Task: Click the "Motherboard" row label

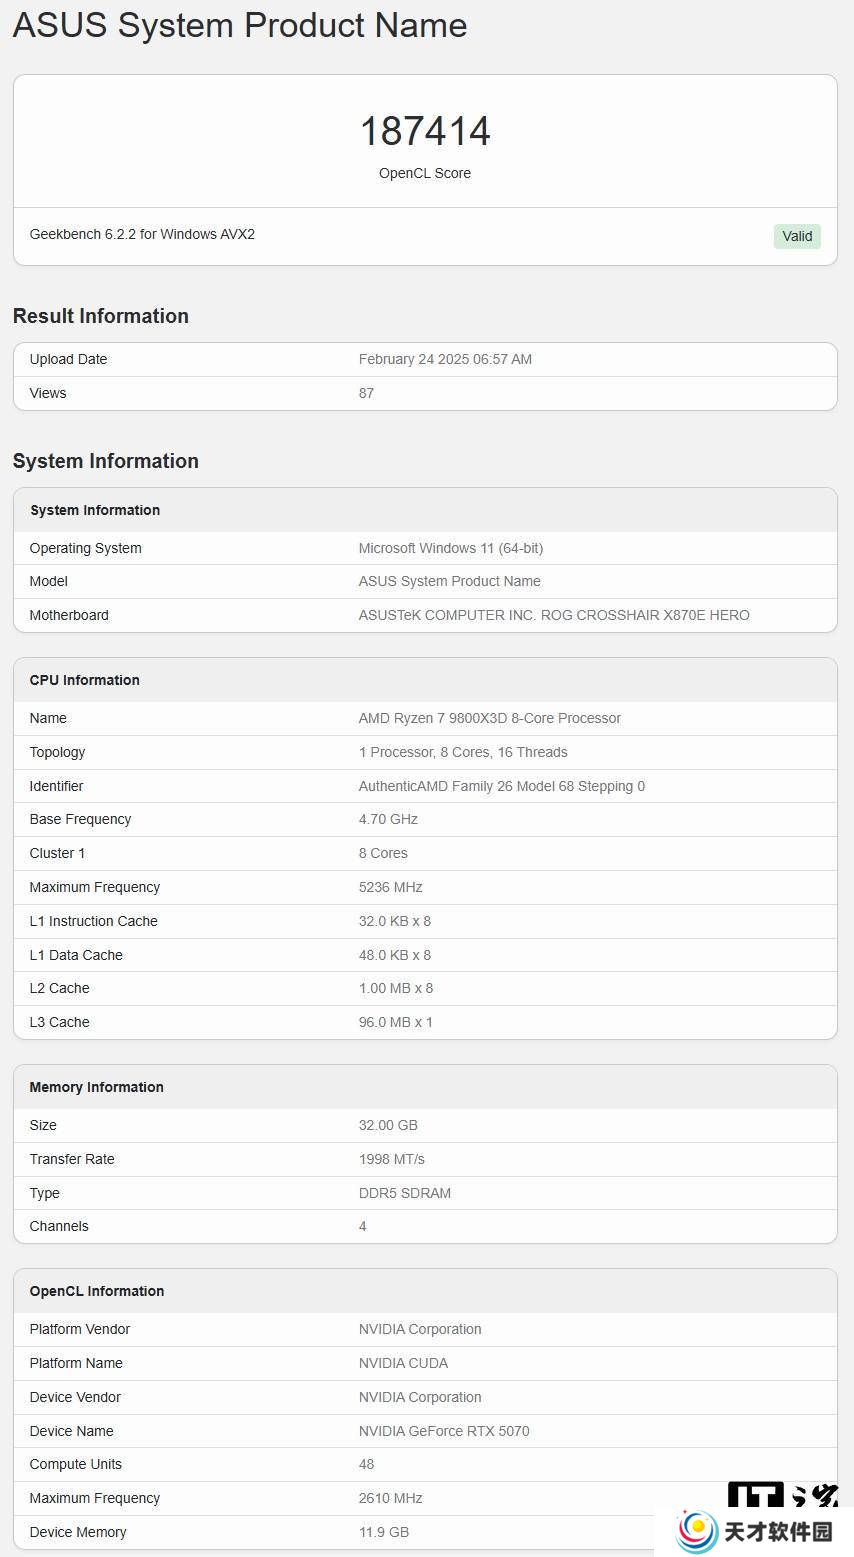Action: click(69, 615)
